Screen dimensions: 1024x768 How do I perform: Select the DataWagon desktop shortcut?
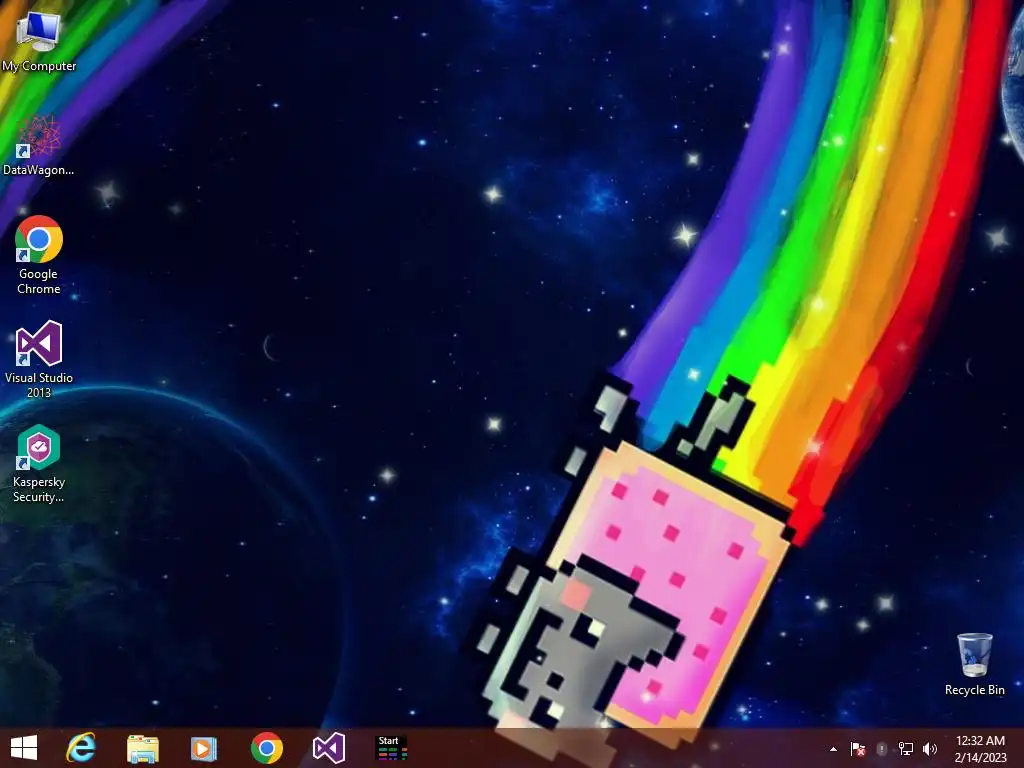click(39, 145)
